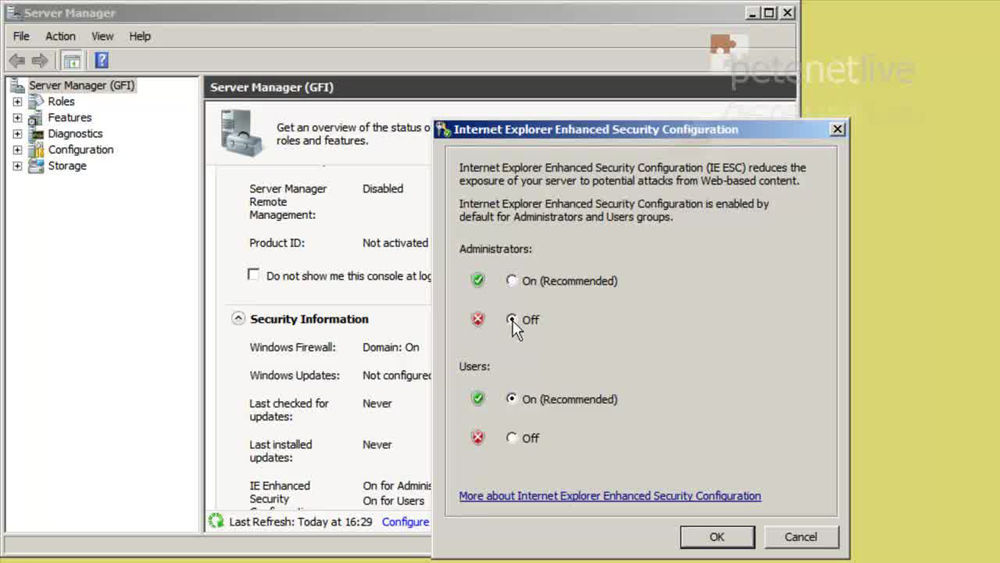Viewport: 1000px width, 563px height.
Task: Click Cancel in the IE ESC dialog
Action: 801,537
